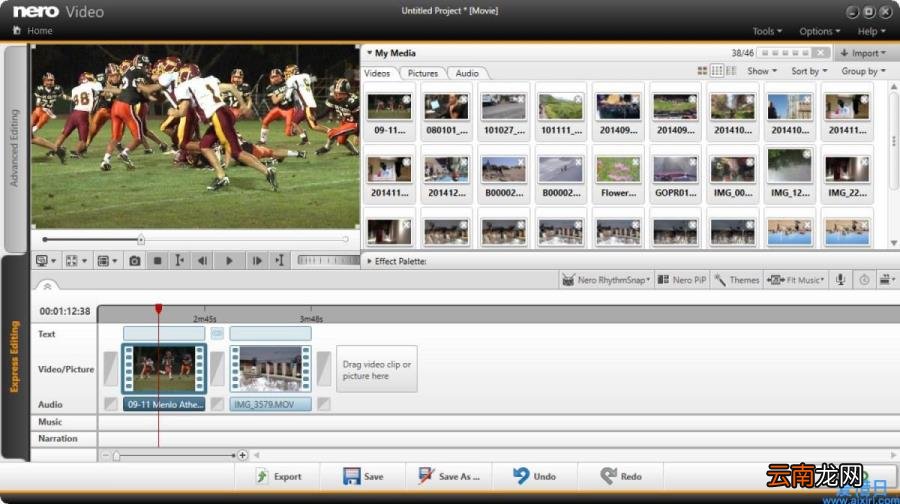Open Fit Music options
The width and height of the screenshot is (900, 504).
tap(796, 280)
